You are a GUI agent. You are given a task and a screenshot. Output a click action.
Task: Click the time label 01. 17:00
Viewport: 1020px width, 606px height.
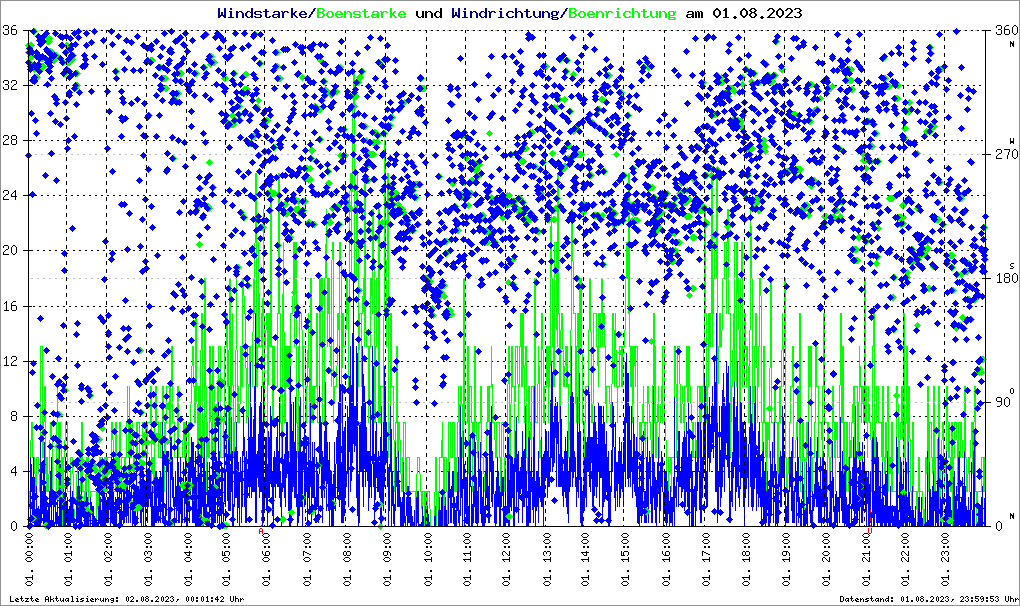click(706, 559)
